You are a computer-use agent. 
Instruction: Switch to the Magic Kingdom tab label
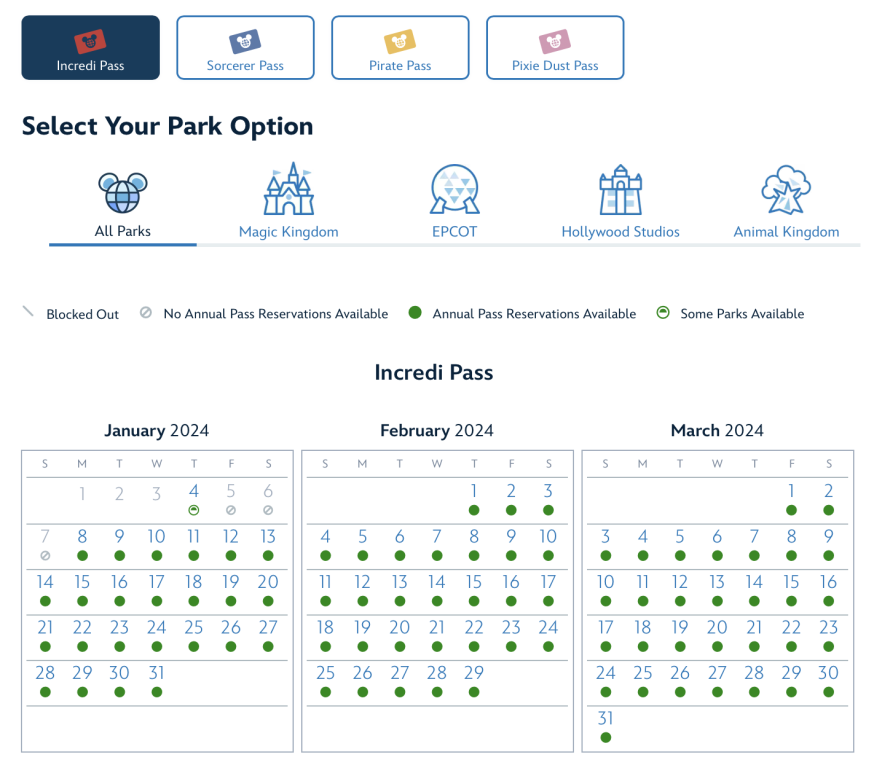tap(289, 232)
